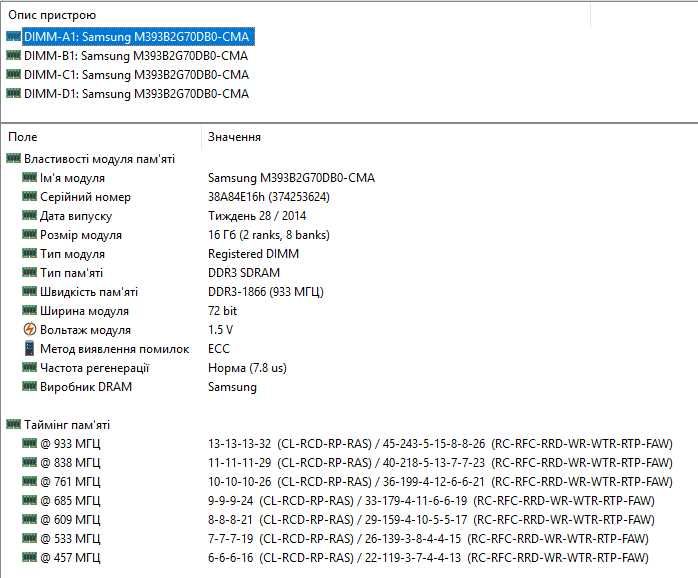
Task: Click the memory icon beside DIMM-A1
Action: click(13, 36)
